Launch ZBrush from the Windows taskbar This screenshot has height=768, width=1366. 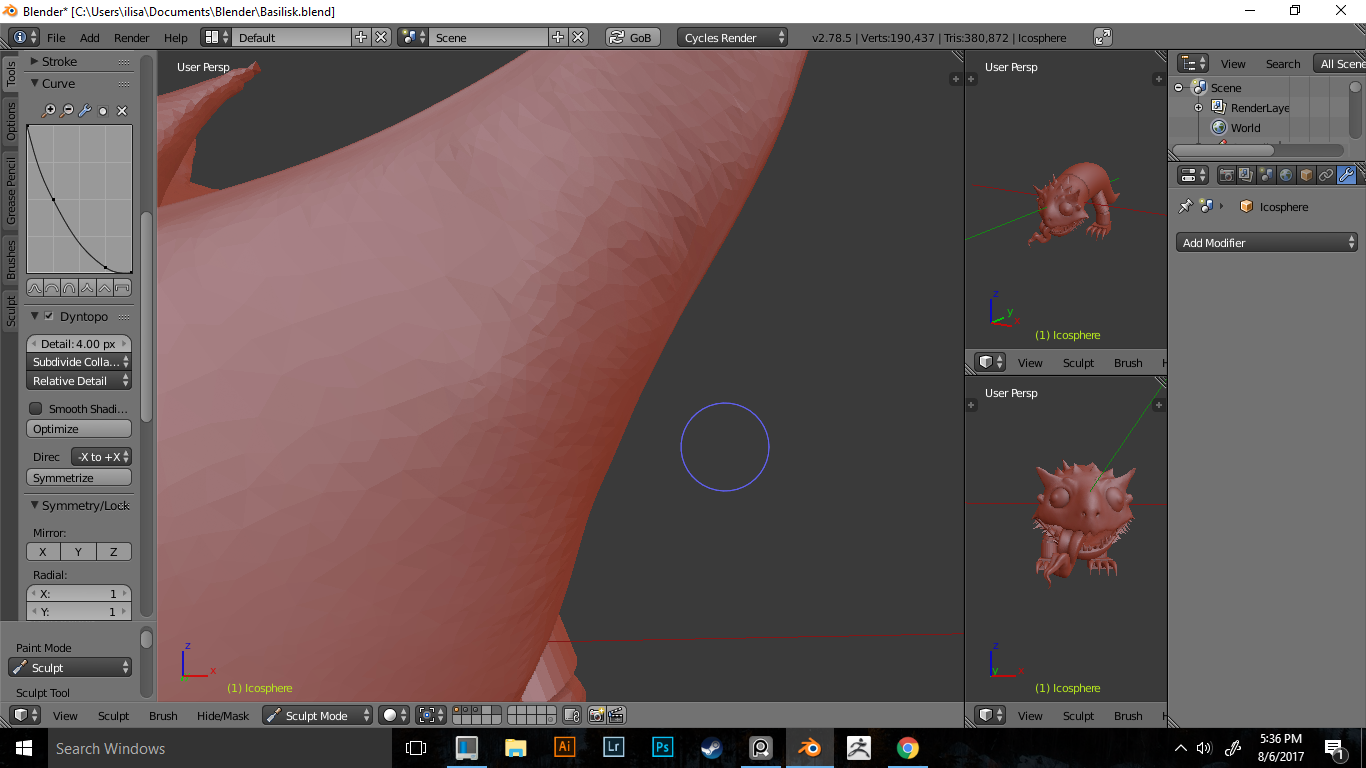[x=858, y=747]
